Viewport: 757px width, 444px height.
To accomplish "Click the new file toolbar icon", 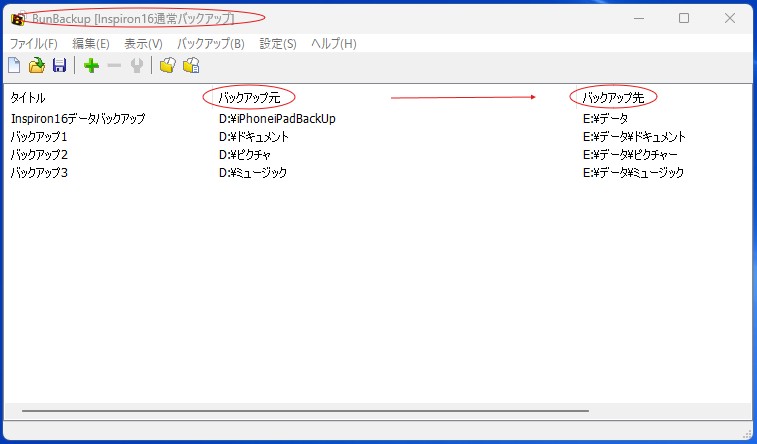I will [14, 66].
